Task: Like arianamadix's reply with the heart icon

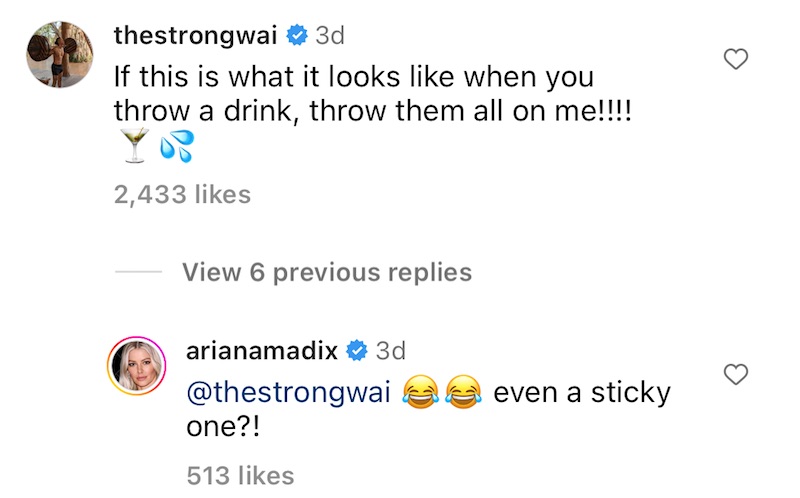Action: (x=736, y=375)
